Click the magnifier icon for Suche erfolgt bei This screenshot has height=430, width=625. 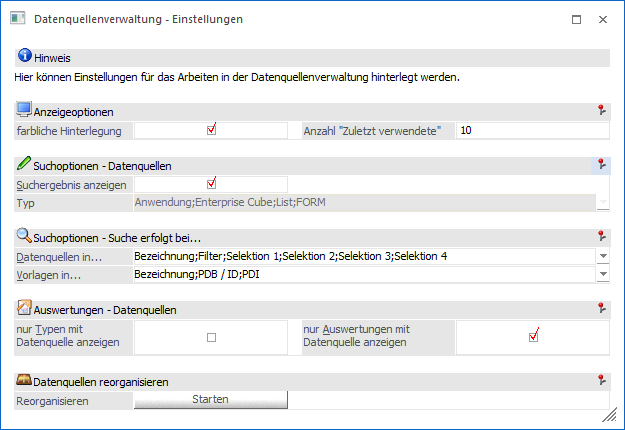(x=24, y=237)
